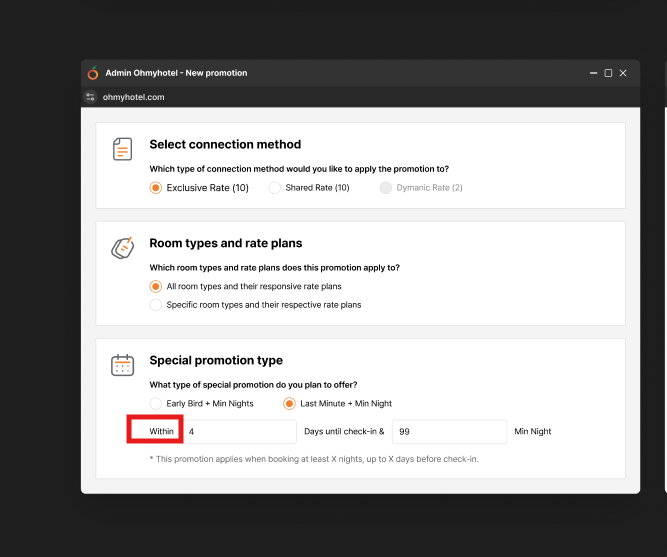Viewport: 667px width, 557px height.
Task: Click the special promotion calendar icon
Action: (x=122, y=365)
